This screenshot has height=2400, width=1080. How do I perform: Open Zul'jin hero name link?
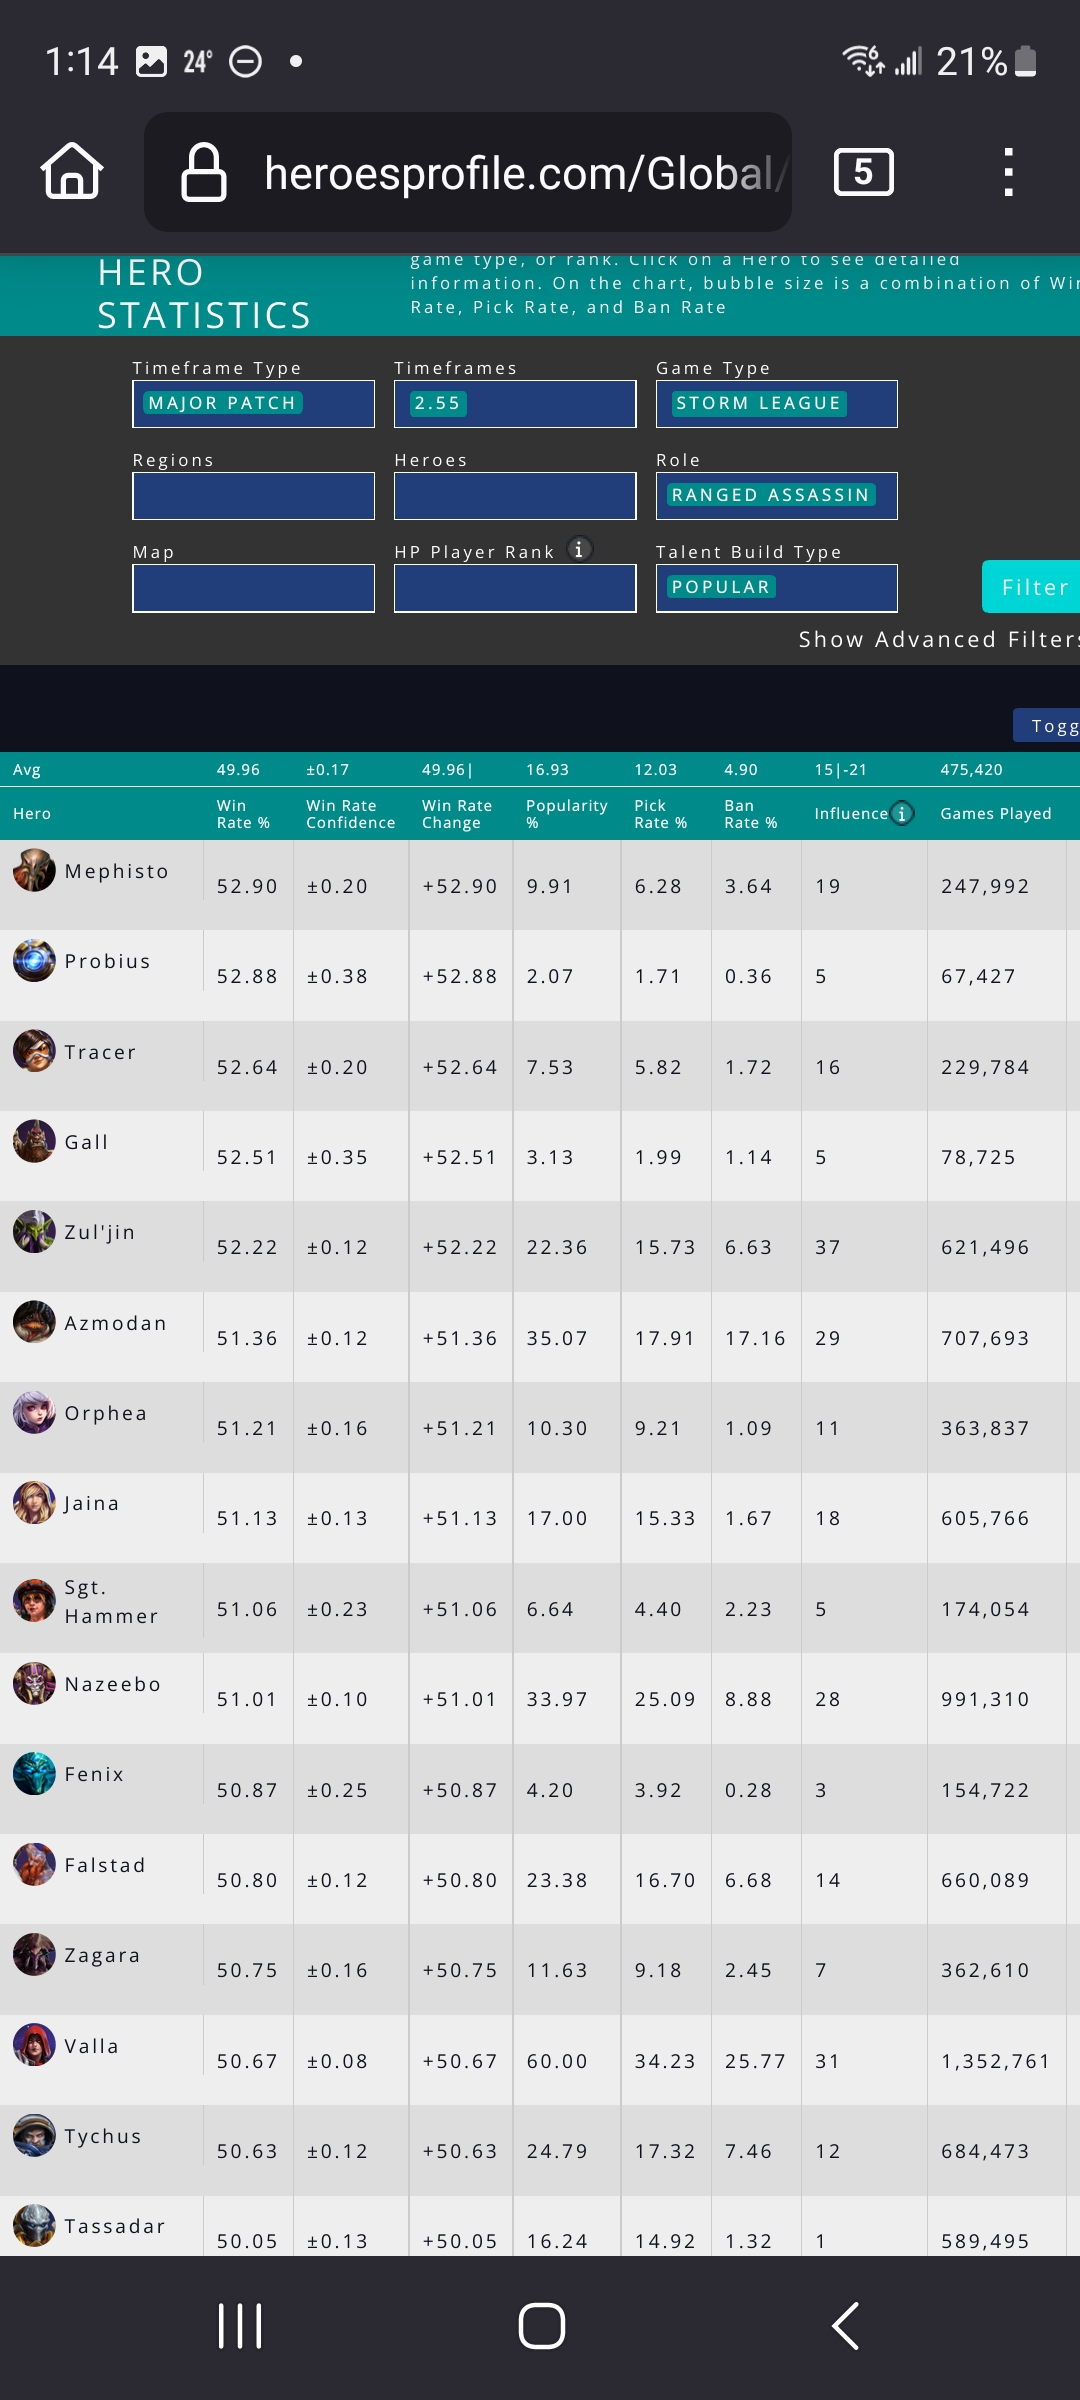pyautogui.click(x=99, y=1232)
